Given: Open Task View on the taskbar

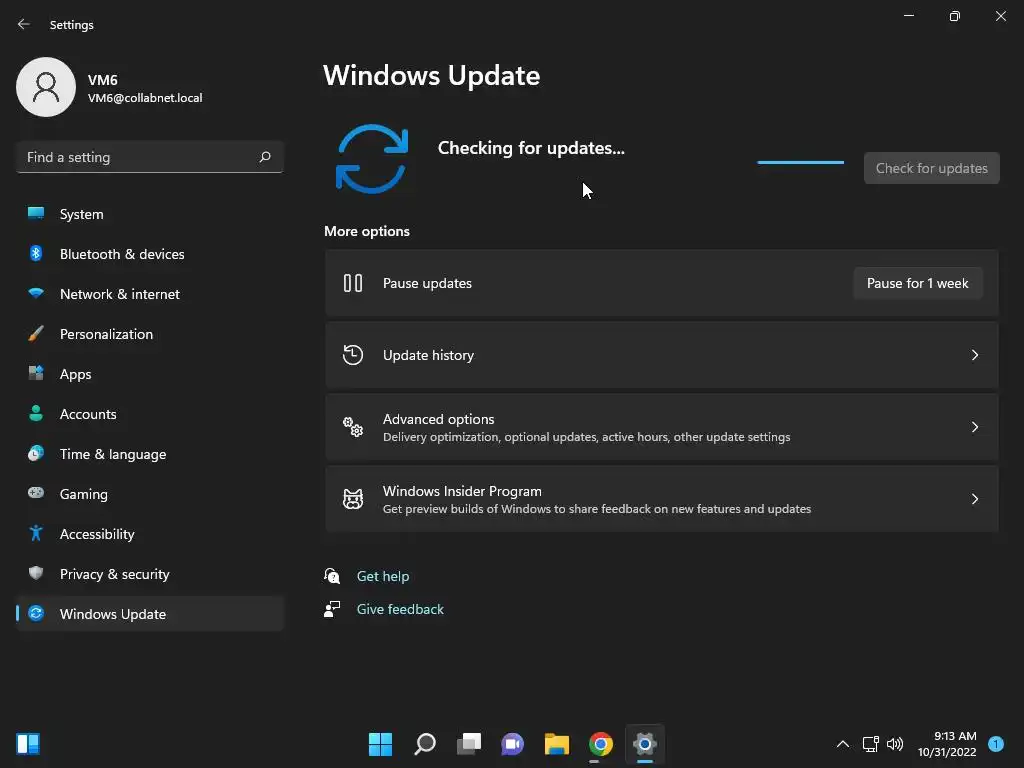Looking at the screenshot, I should coord(468,744).
